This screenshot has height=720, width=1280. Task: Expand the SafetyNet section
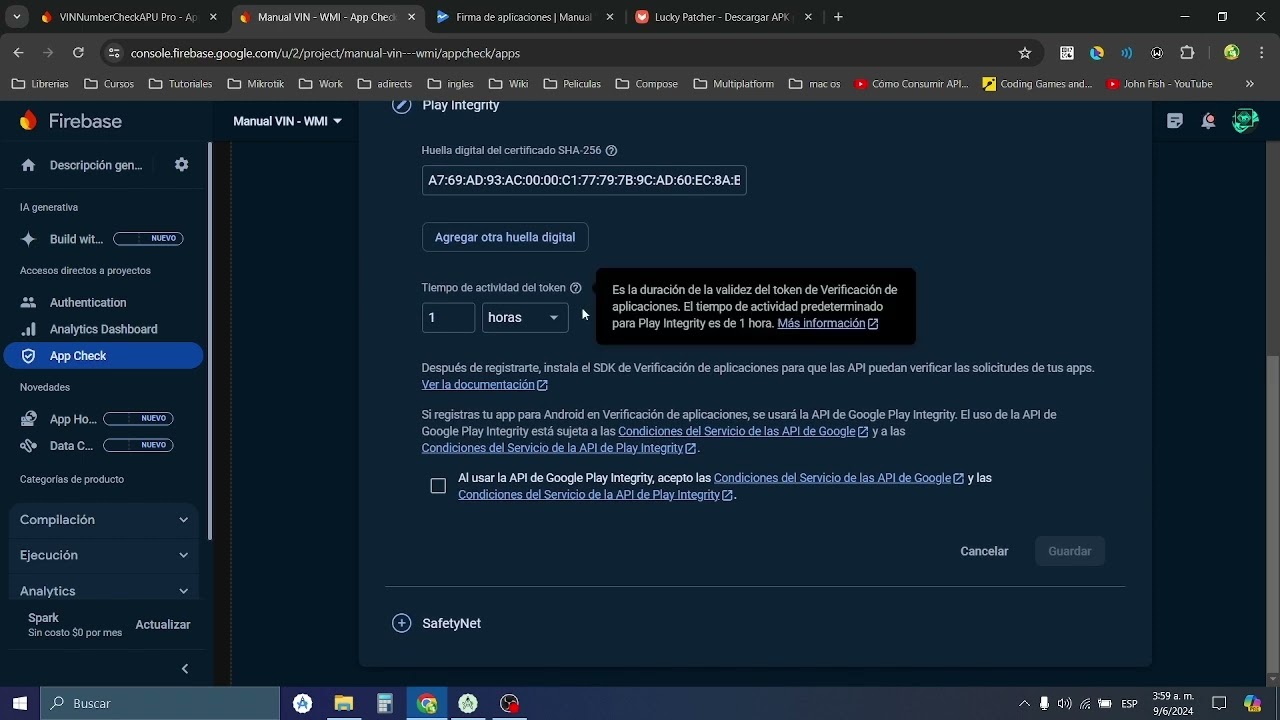click(x=402, y=623)
